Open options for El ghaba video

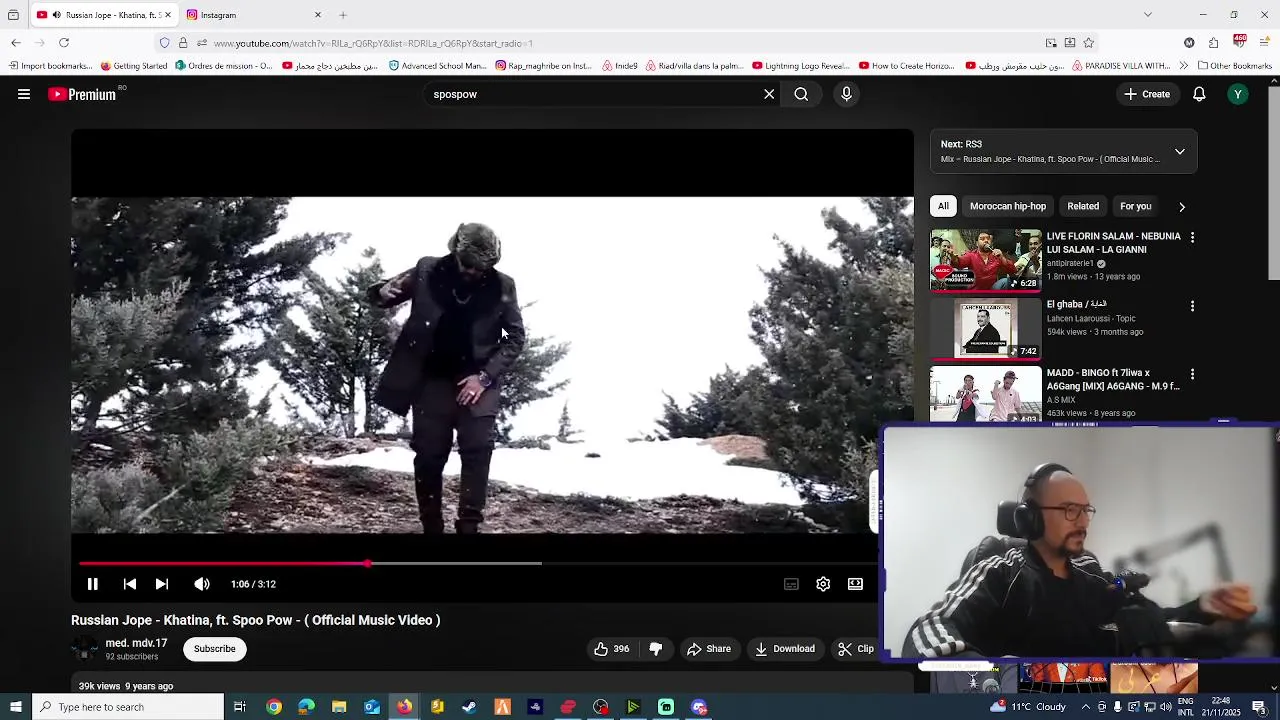coord(1192,306)
